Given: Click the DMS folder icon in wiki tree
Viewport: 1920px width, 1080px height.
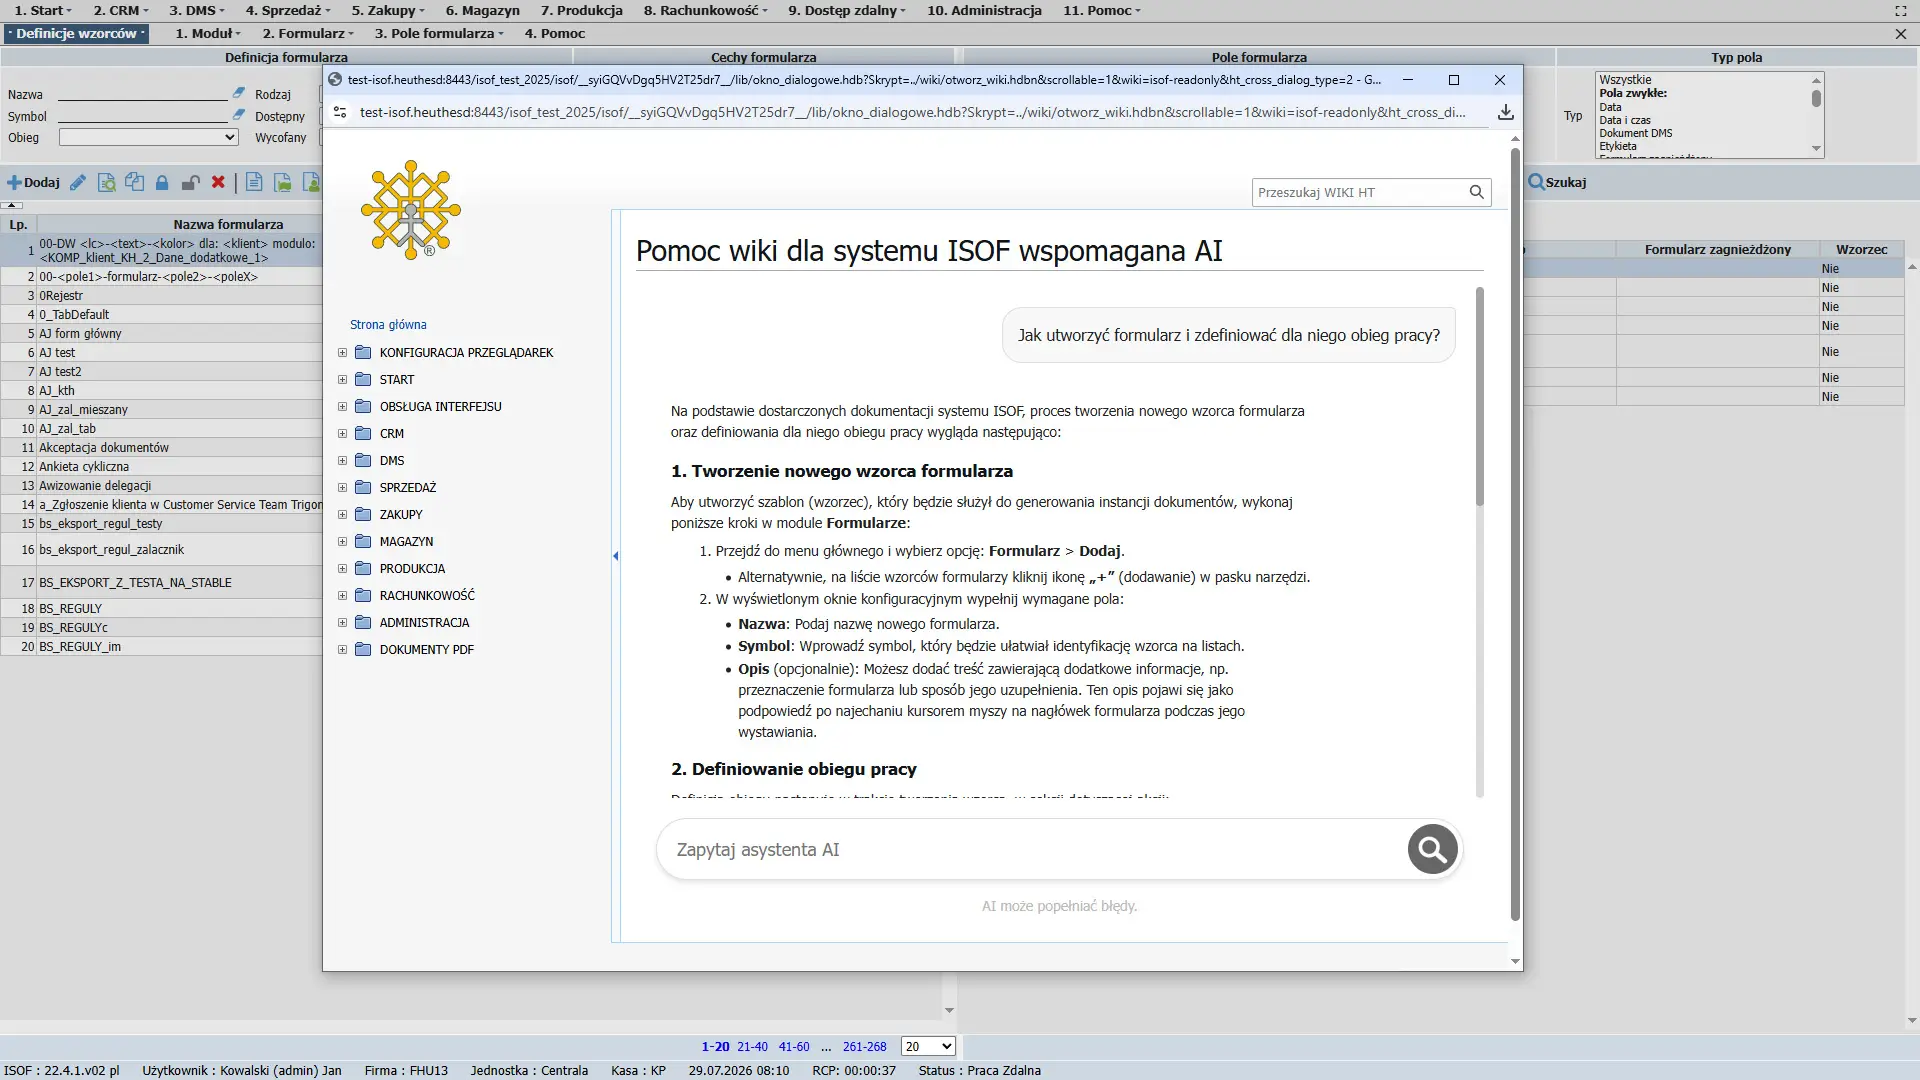Looking at the screenshot, I should pos(363,460).
